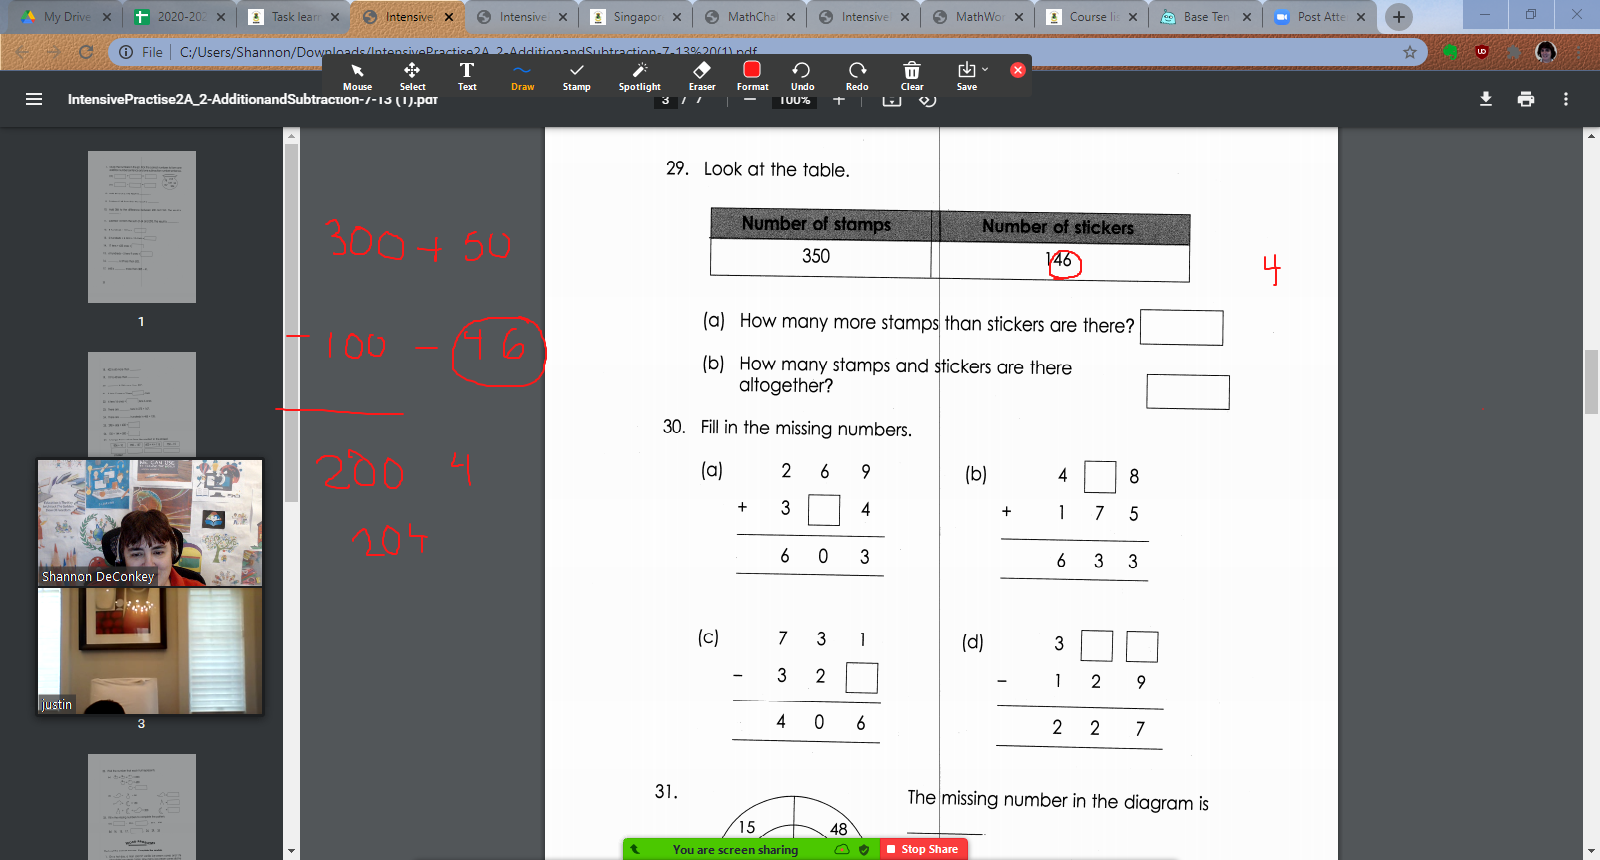This screenshot has height=860, width=1600.
Task: Switch to the Task learn tab
Action: coord(294,17)
